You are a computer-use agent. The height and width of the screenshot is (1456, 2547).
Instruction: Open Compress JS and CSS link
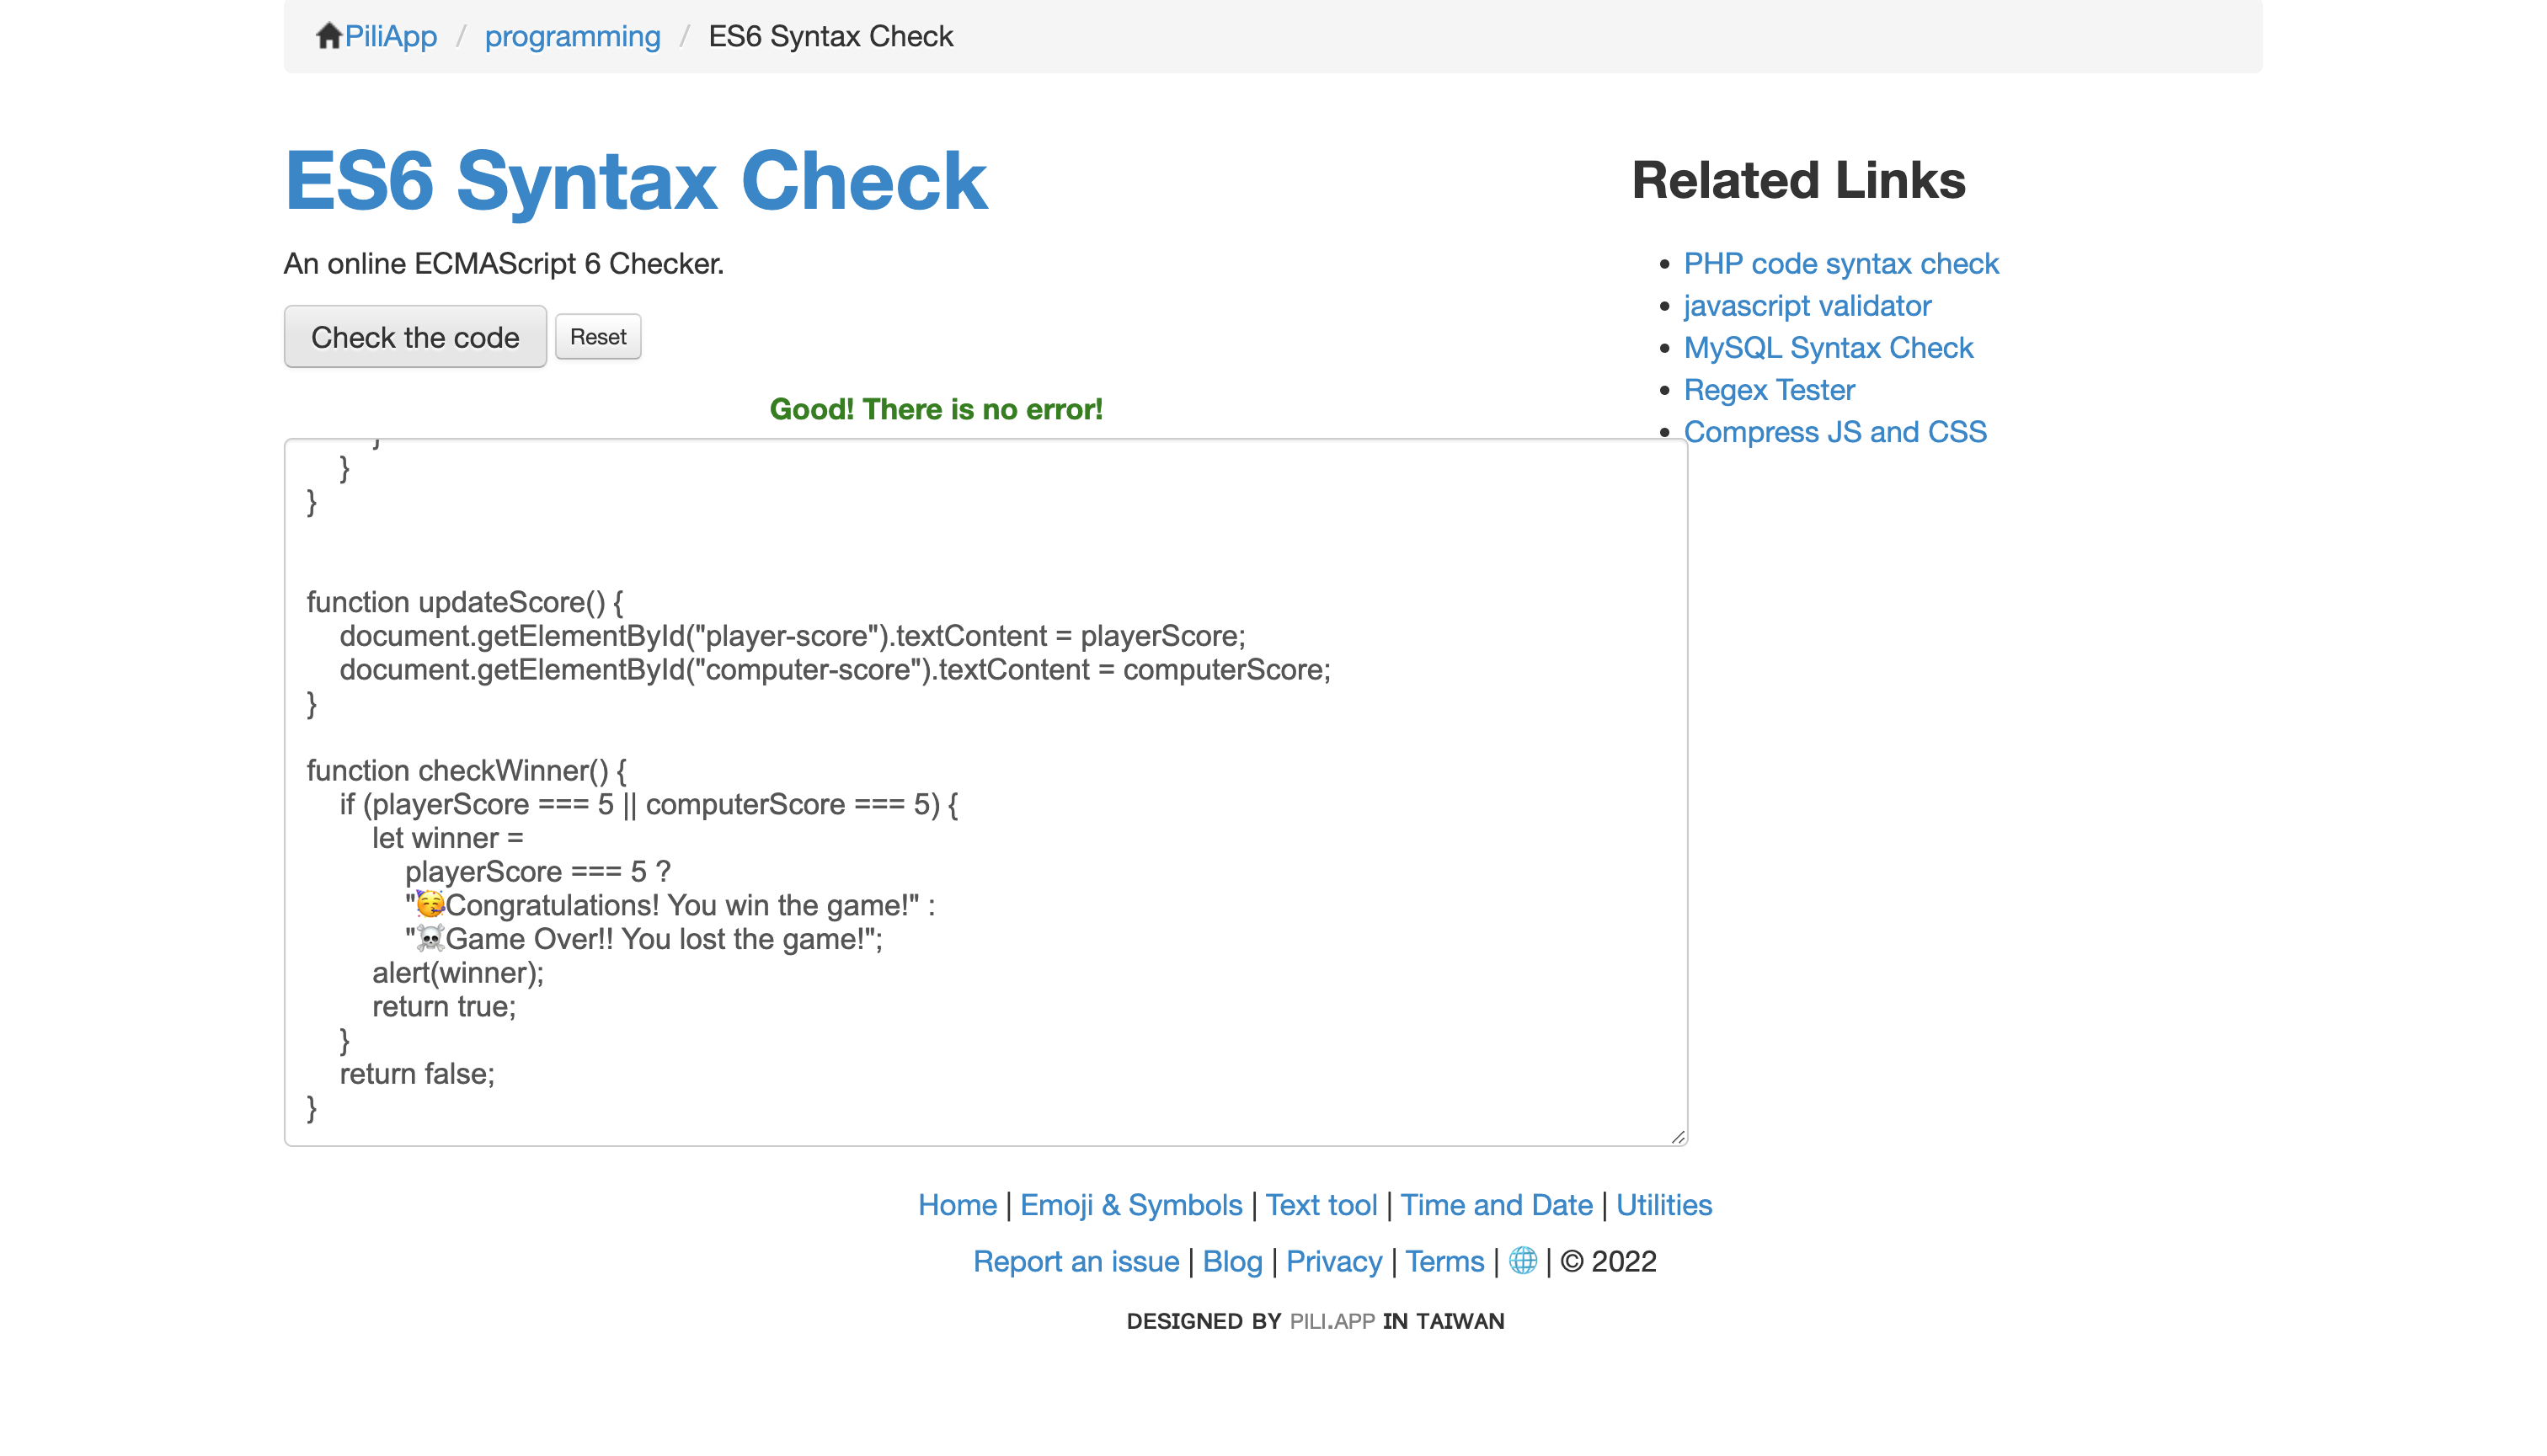1834,431
